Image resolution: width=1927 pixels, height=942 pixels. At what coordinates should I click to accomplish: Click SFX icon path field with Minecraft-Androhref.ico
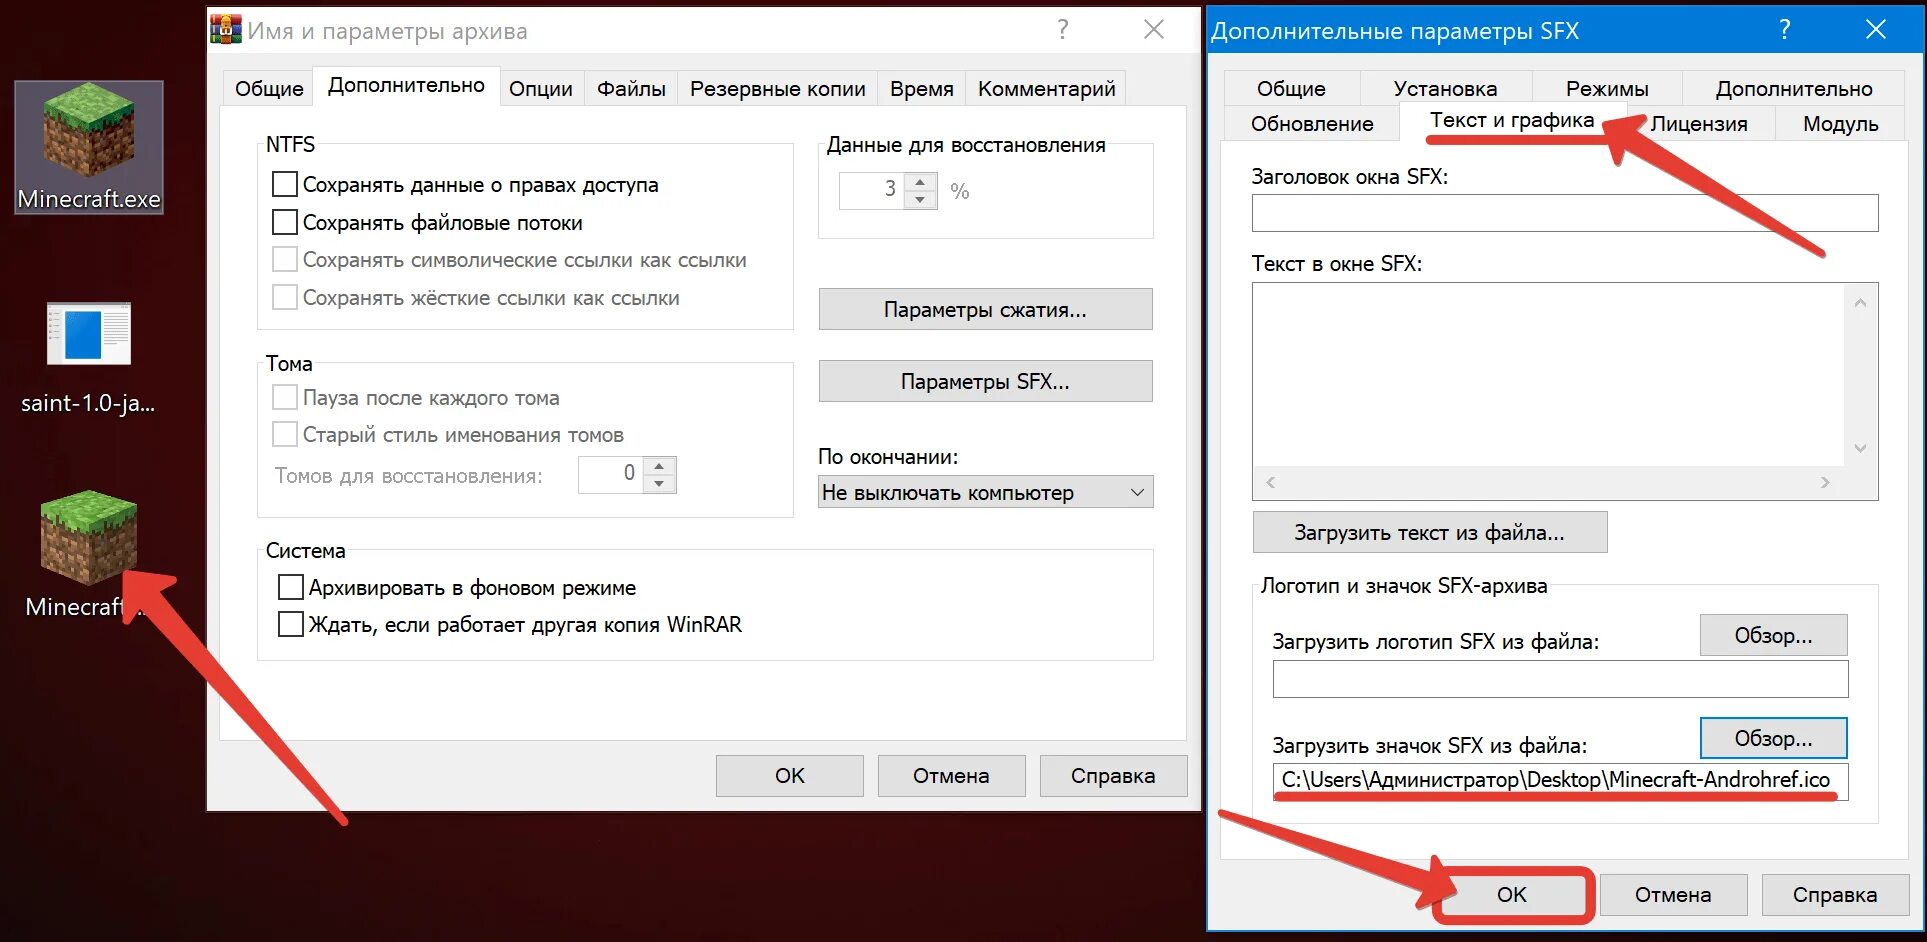(1560, 780)
